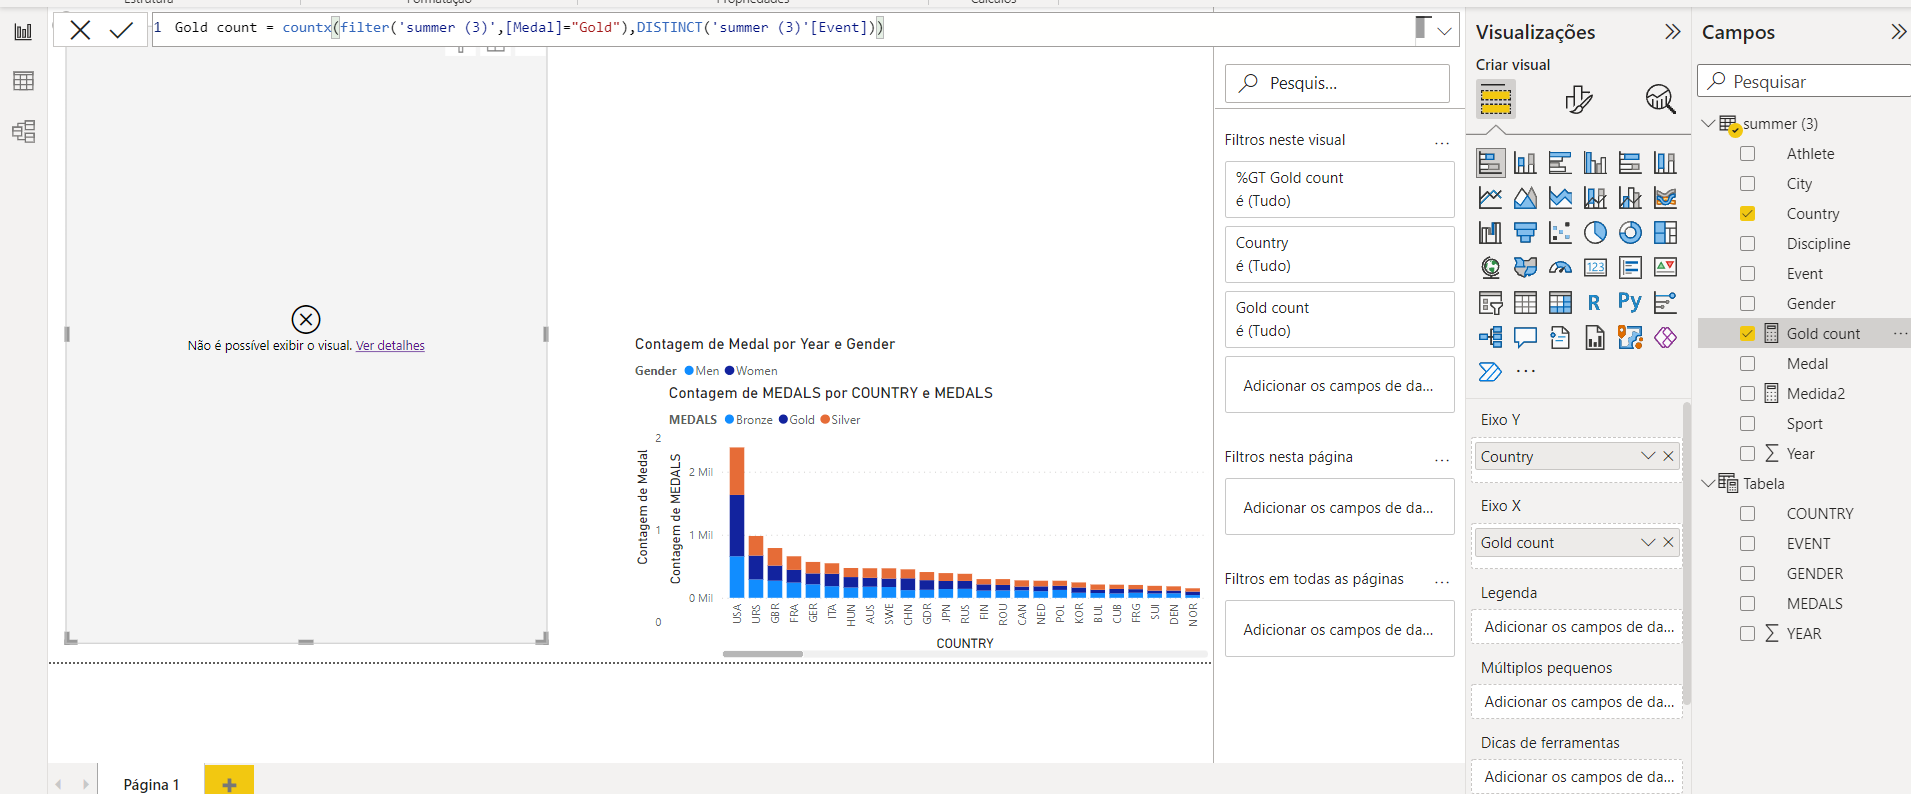
Task: Pick the Q&A speech bubble visual
Action: [1525, 337]
